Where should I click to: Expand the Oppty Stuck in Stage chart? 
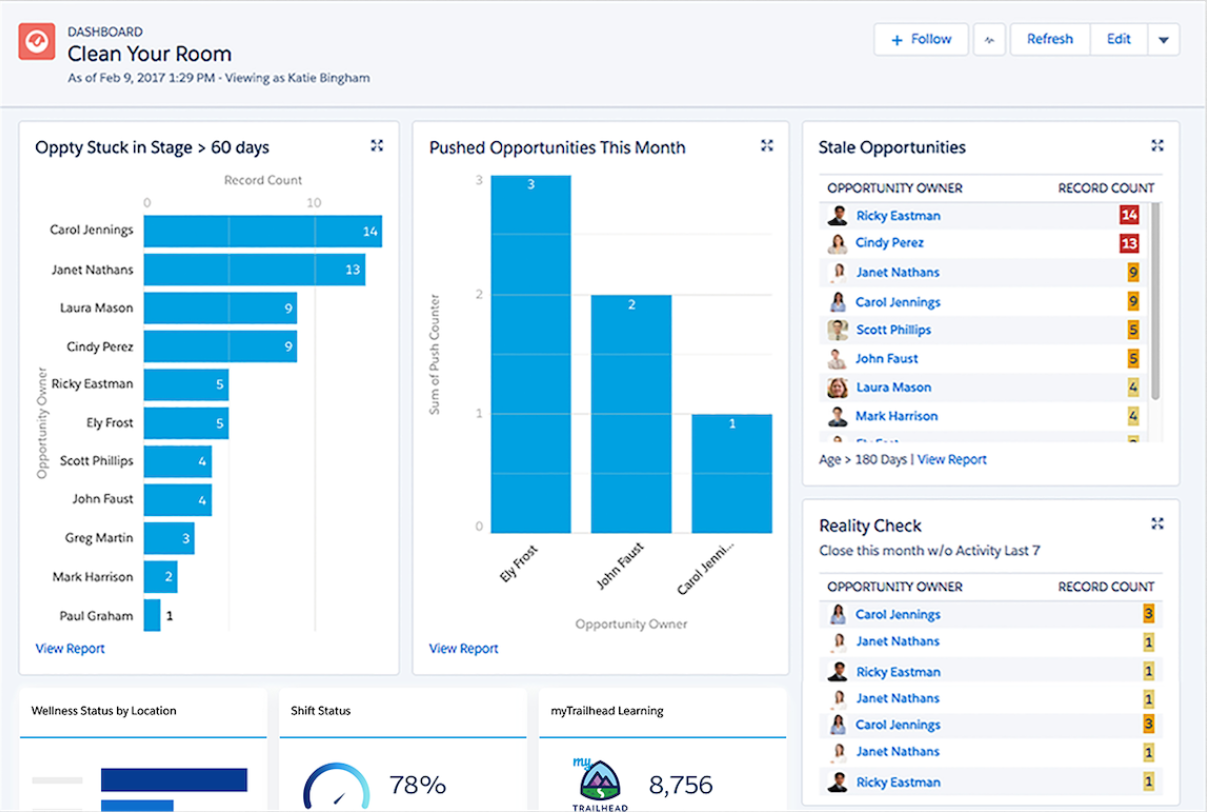point(377,146)
